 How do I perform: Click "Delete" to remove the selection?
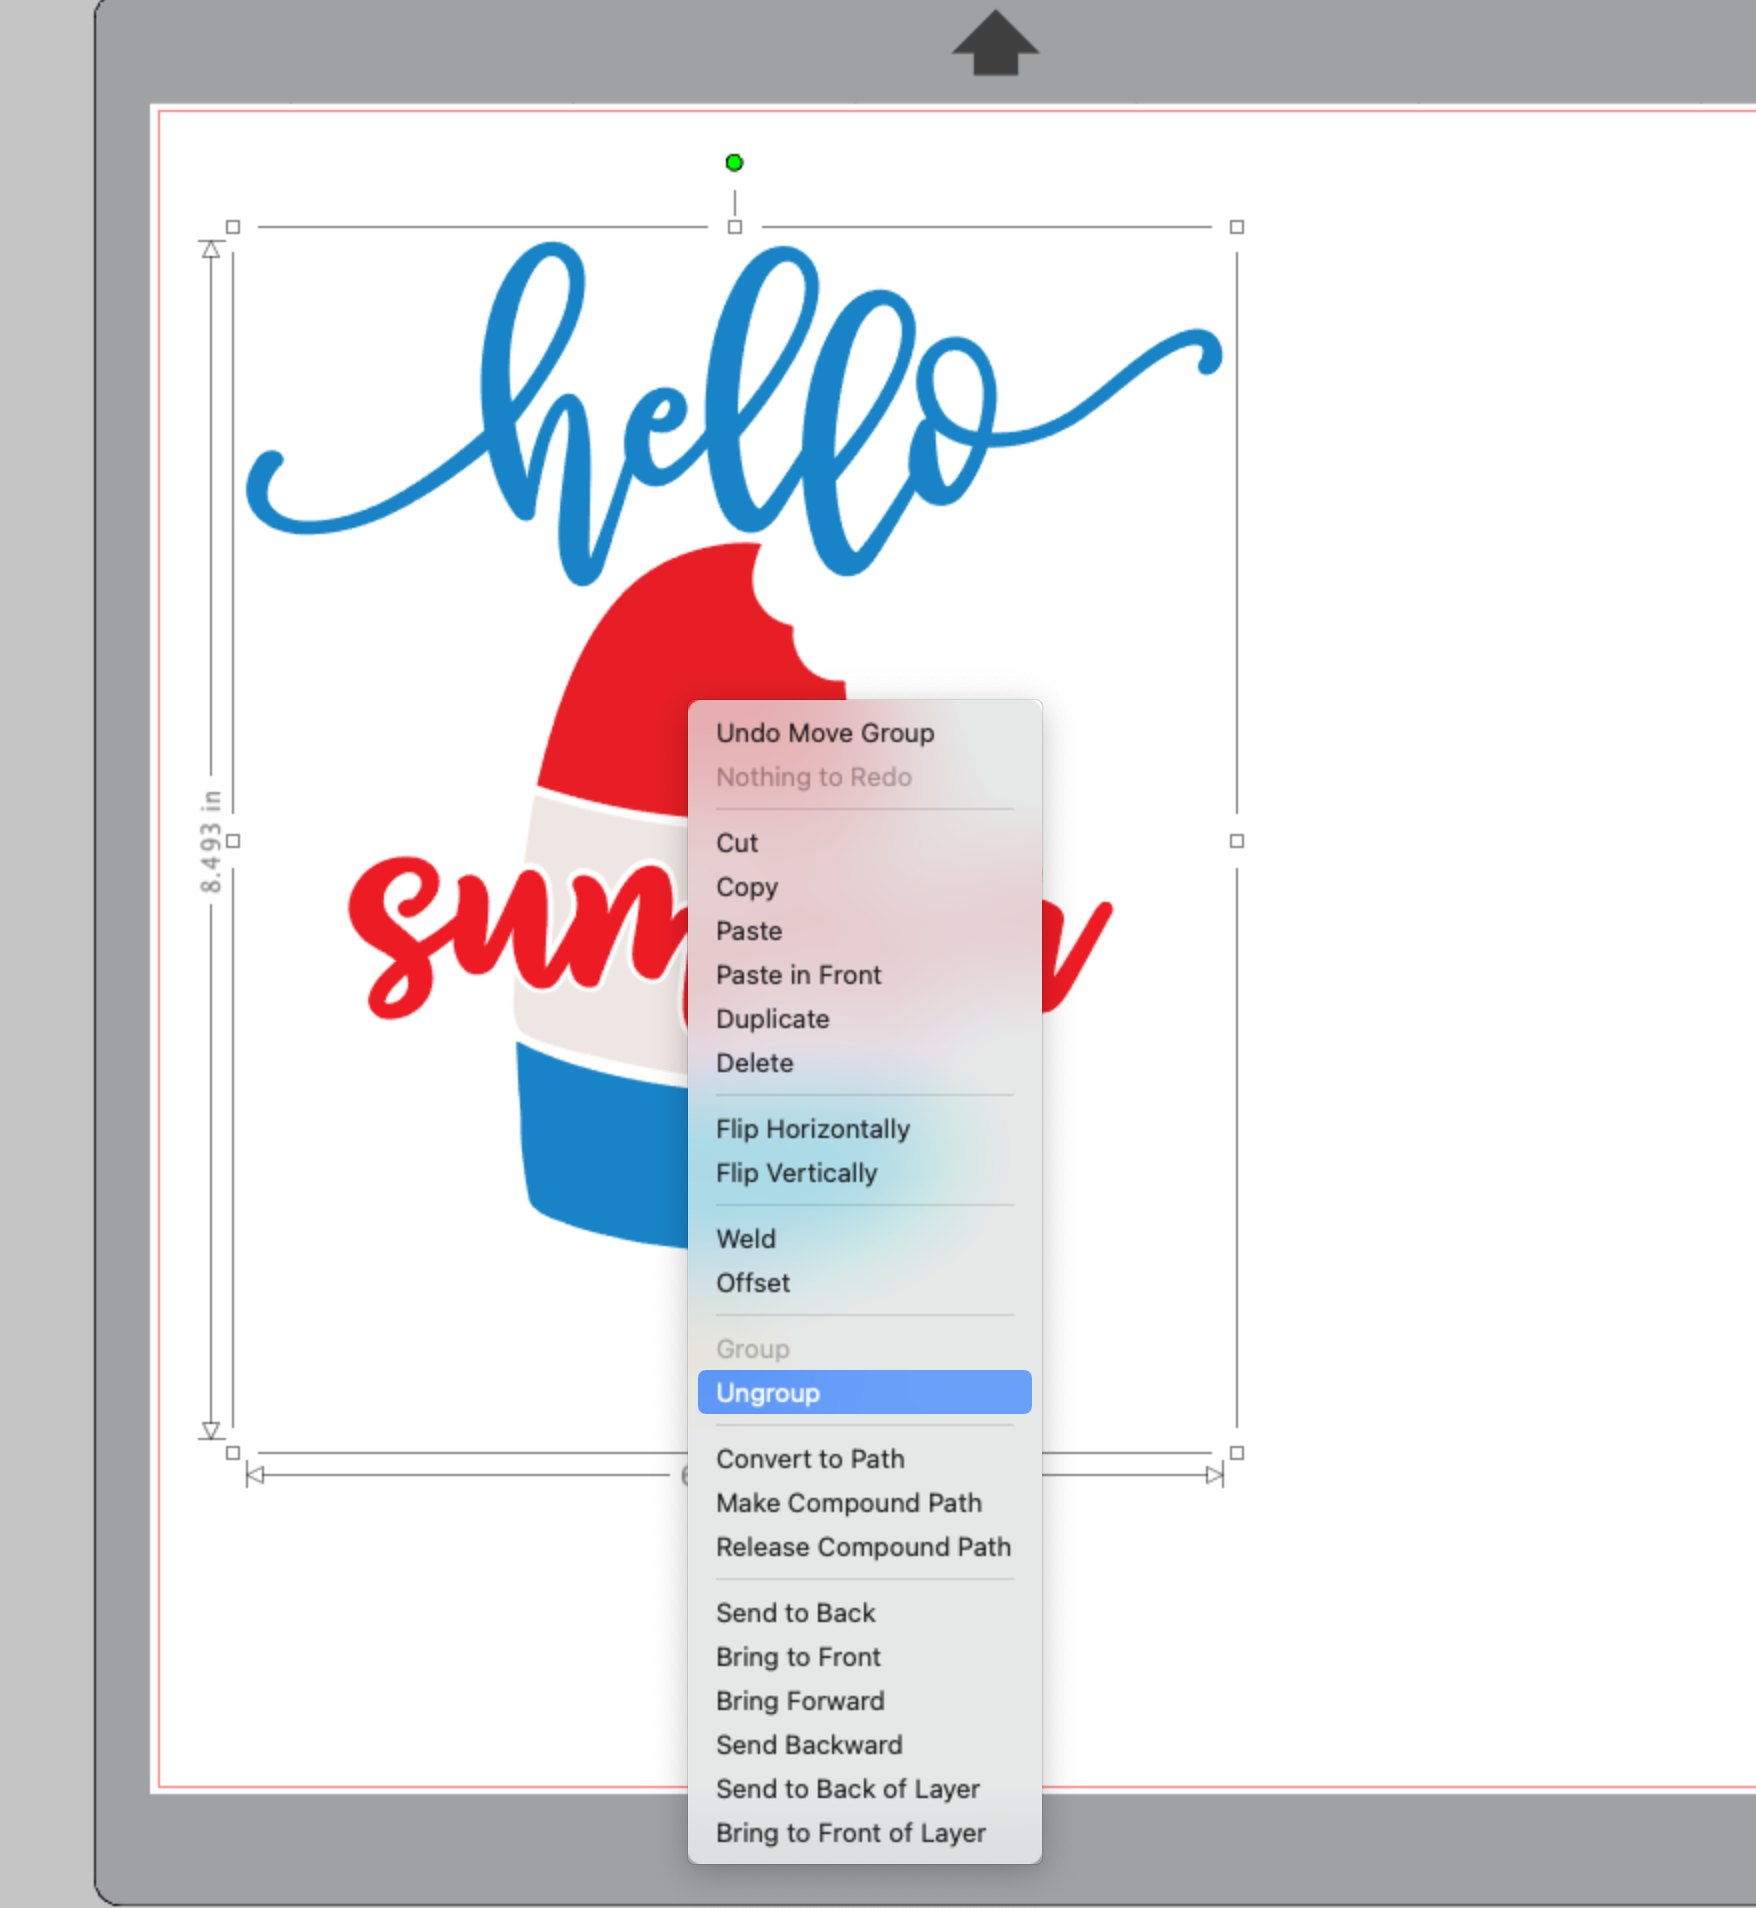click(755, 1063)
